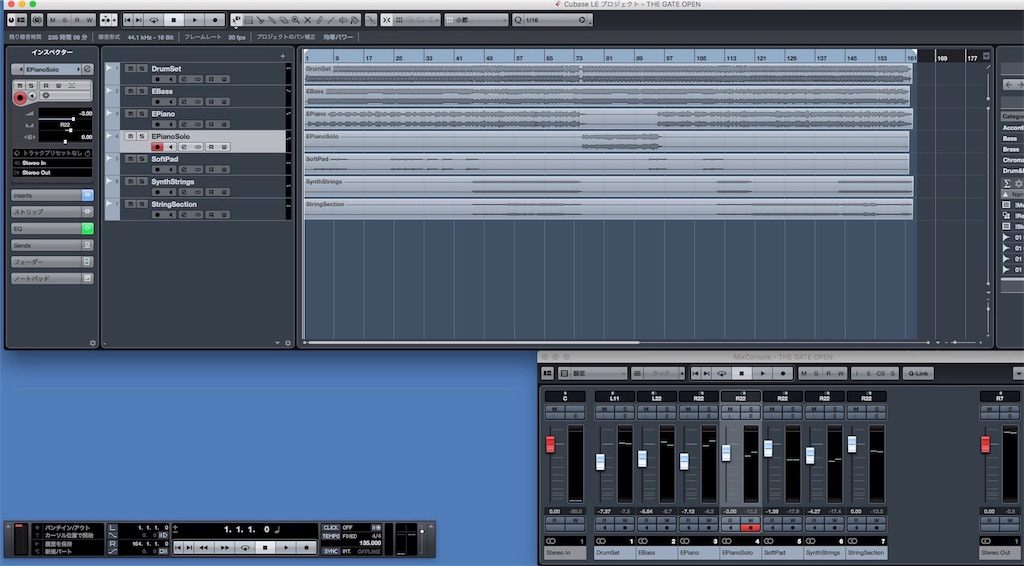
Task: Open the track preset field トラックプリセットなし
Action: (x=52, y=153)
